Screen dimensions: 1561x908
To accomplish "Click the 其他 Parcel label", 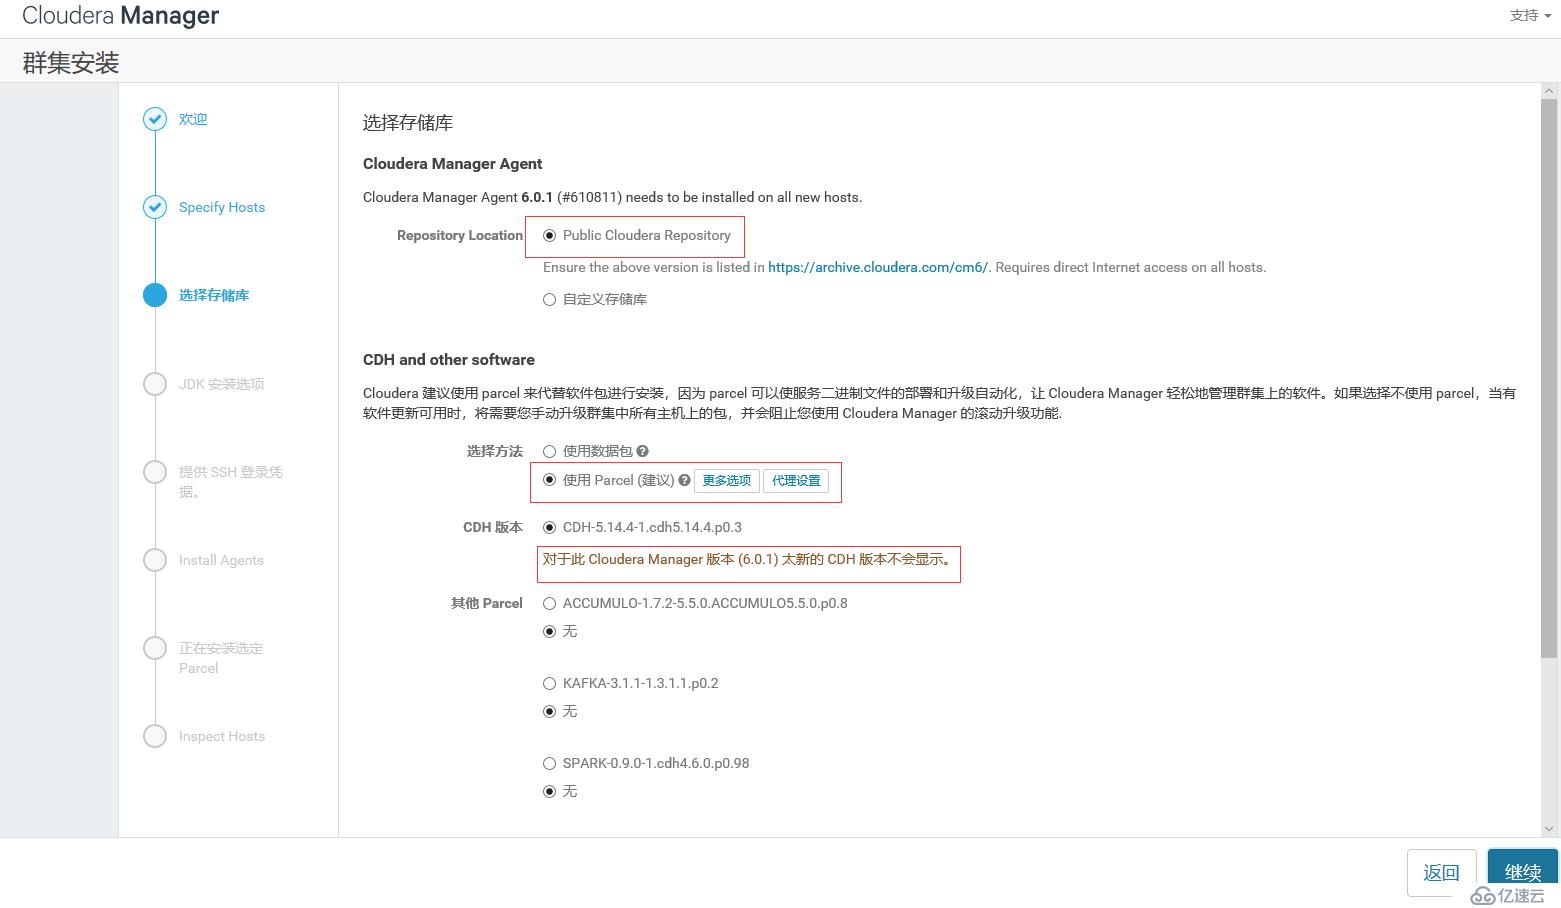I will [x=487, y=603].
